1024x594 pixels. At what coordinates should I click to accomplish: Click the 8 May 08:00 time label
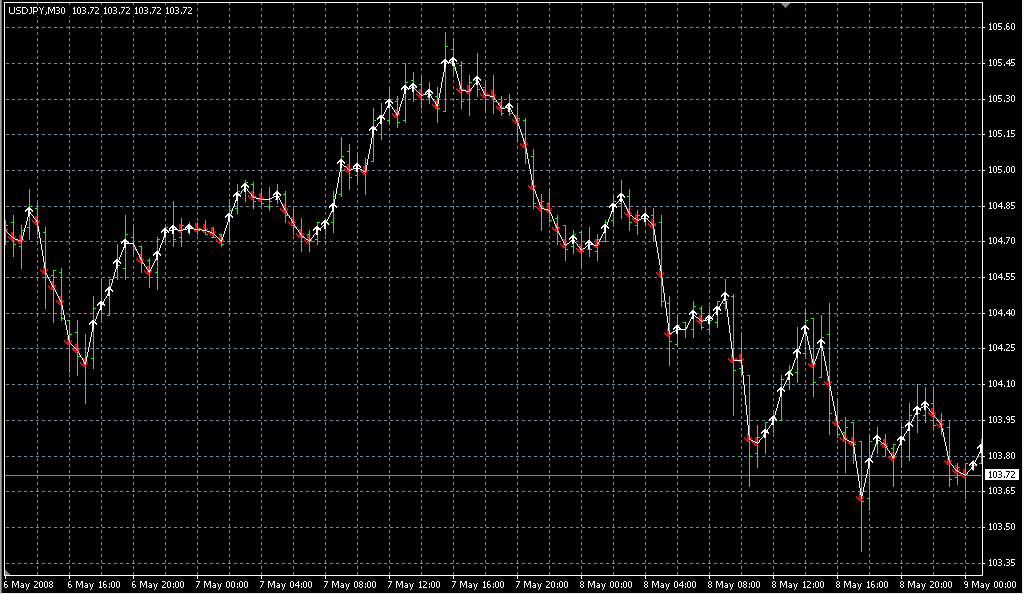pyautogui.click(x=734, y=584)
